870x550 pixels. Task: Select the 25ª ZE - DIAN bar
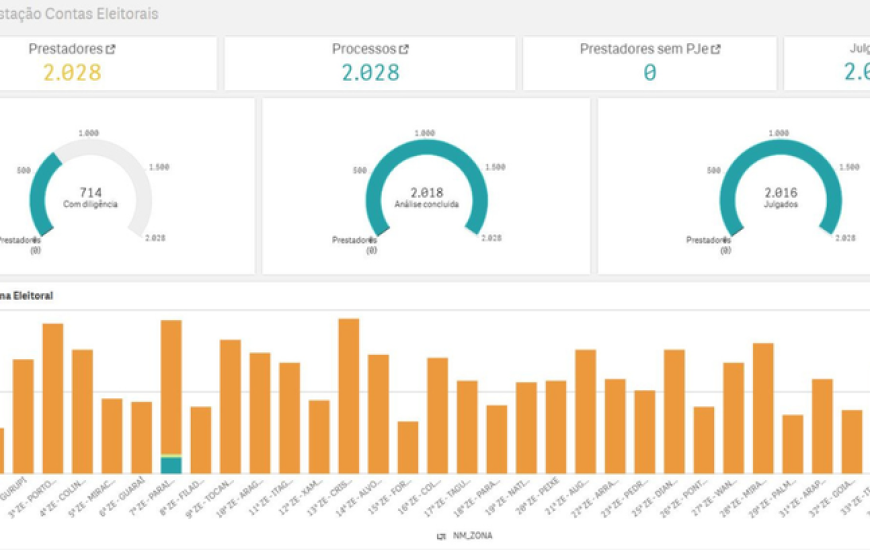tap(674, 410)
